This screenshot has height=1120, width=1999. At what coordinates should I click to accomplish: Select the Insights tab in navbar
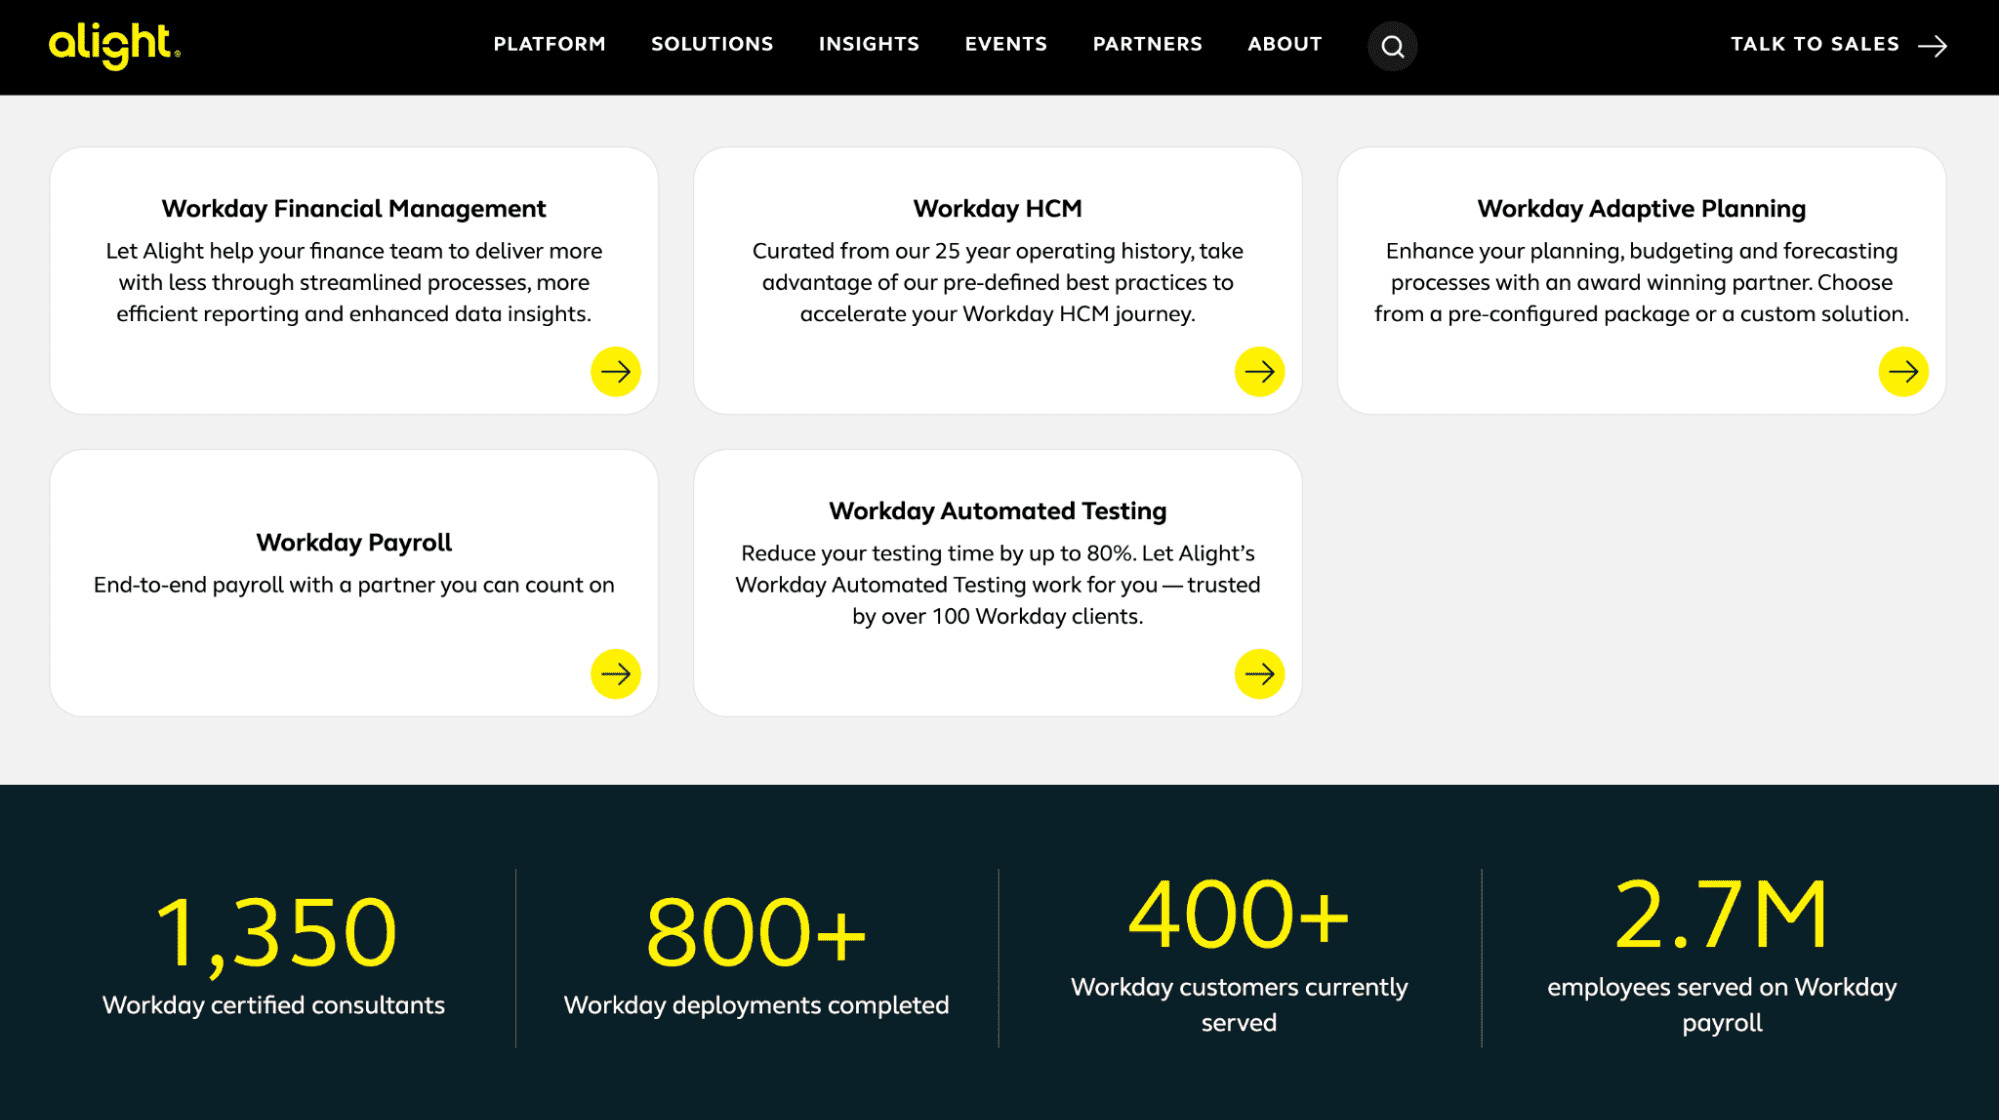point(868,44)
